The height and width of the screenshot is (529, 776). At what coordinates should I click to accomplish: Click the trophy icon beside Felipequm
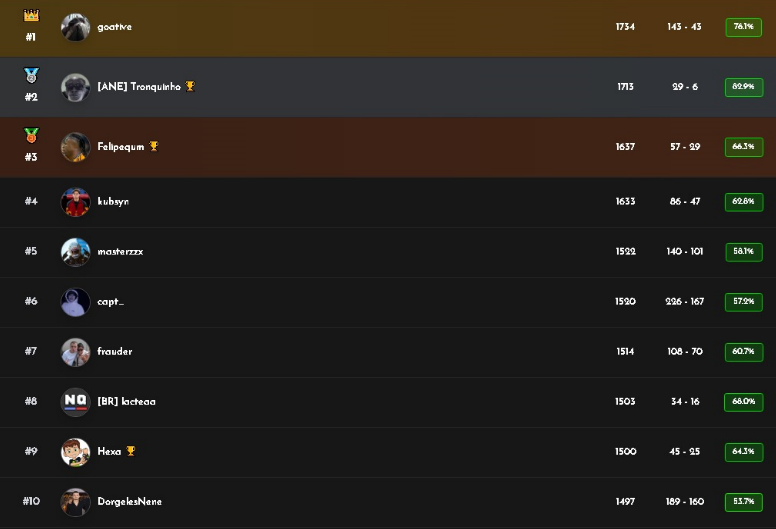tap(154, 147)
